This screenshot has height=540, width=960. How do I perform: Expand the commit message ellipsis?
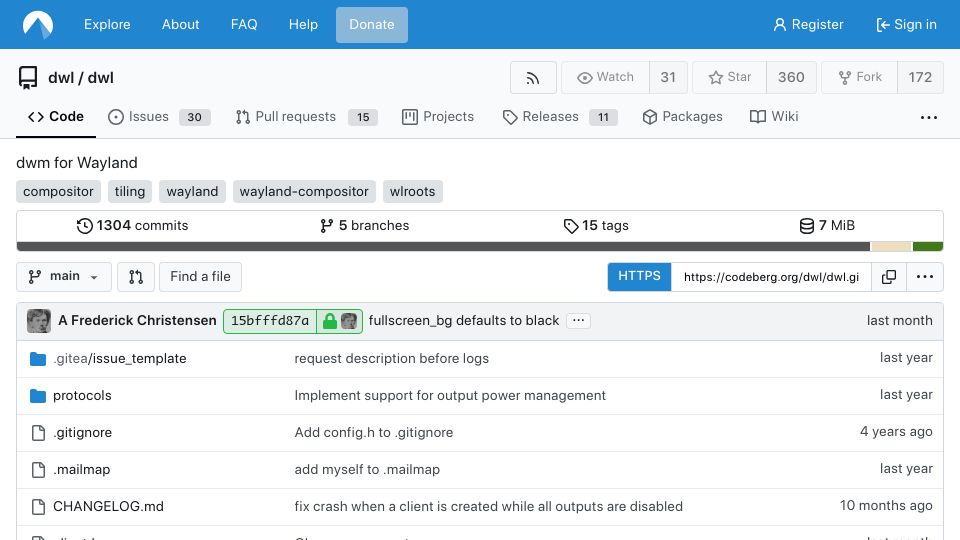[x=578, y=321]
